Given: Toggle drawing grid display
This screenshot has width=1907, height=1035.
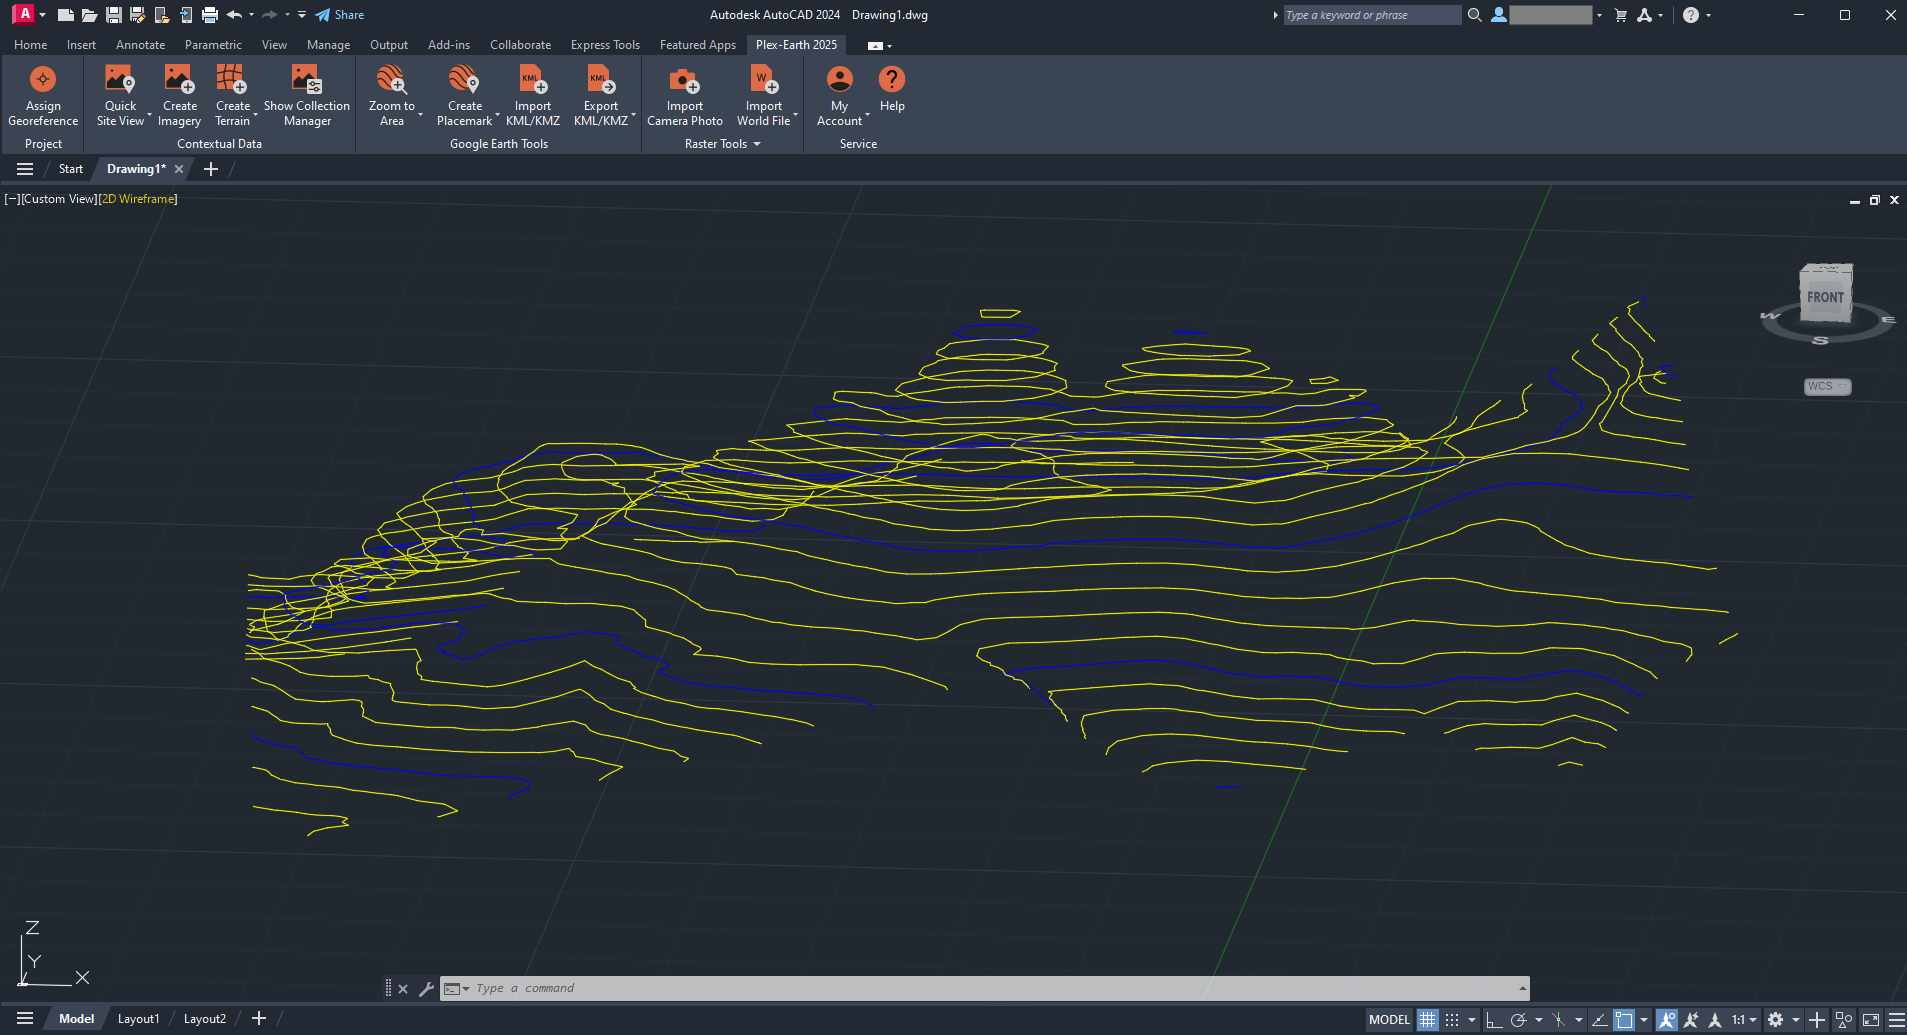Looking at the screenshot, I should coord(1427,1020).
